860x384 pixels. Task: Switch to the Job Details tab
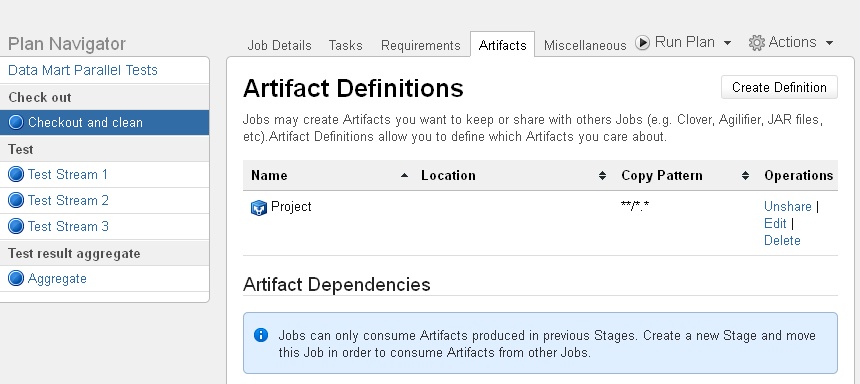click(x=279, y=46)
